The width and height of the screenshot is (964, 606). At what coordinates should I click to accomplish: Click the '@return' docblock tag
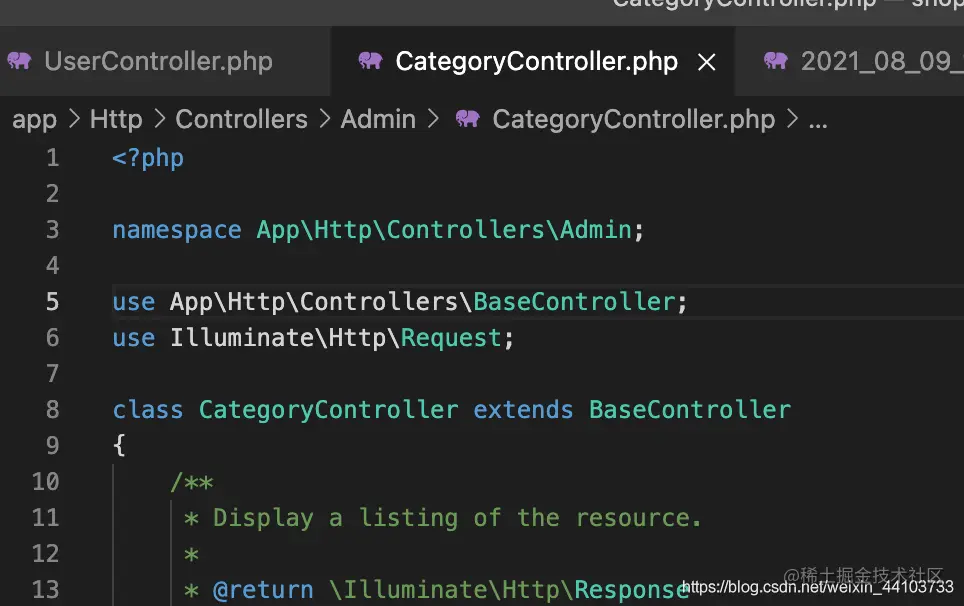pyautogui.click(x=263, y=590)
